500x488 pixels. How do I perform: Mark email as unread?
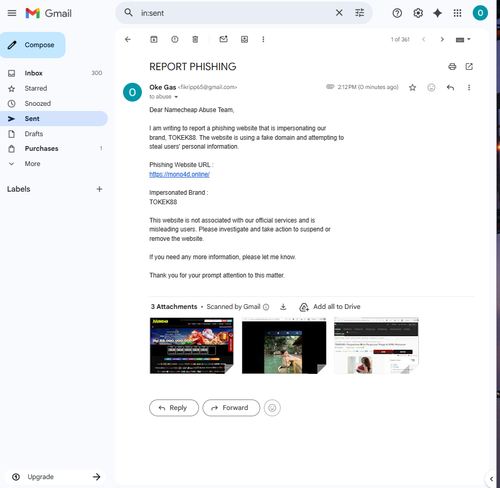click(223, 39)
